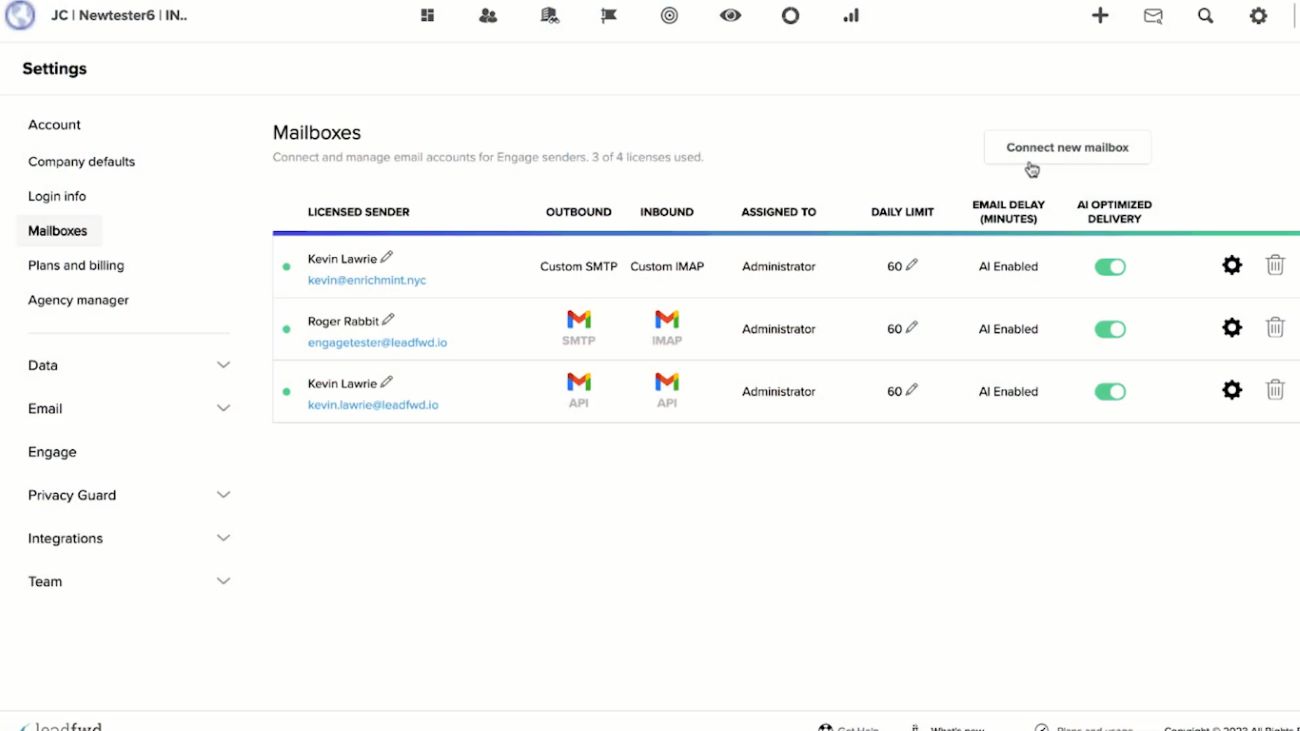
Task: Expand the Data section in sidebar
Action: [223, 365]
